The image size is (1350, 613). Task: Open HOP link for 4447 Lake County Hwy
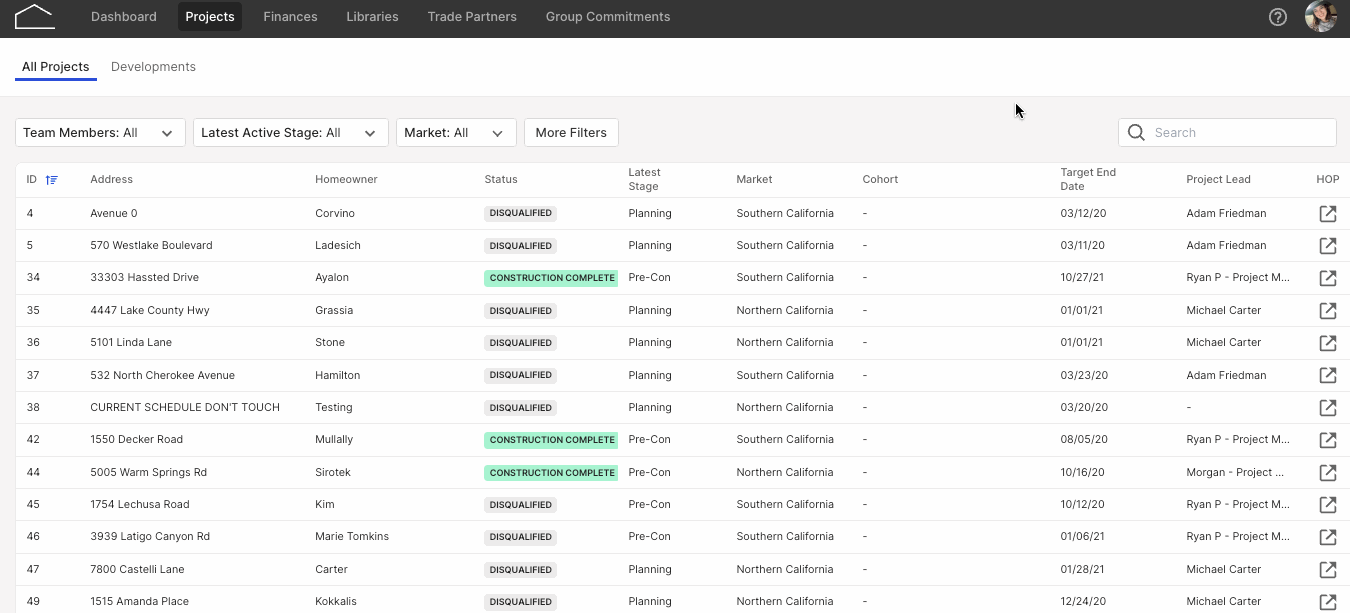point(1328,310)
